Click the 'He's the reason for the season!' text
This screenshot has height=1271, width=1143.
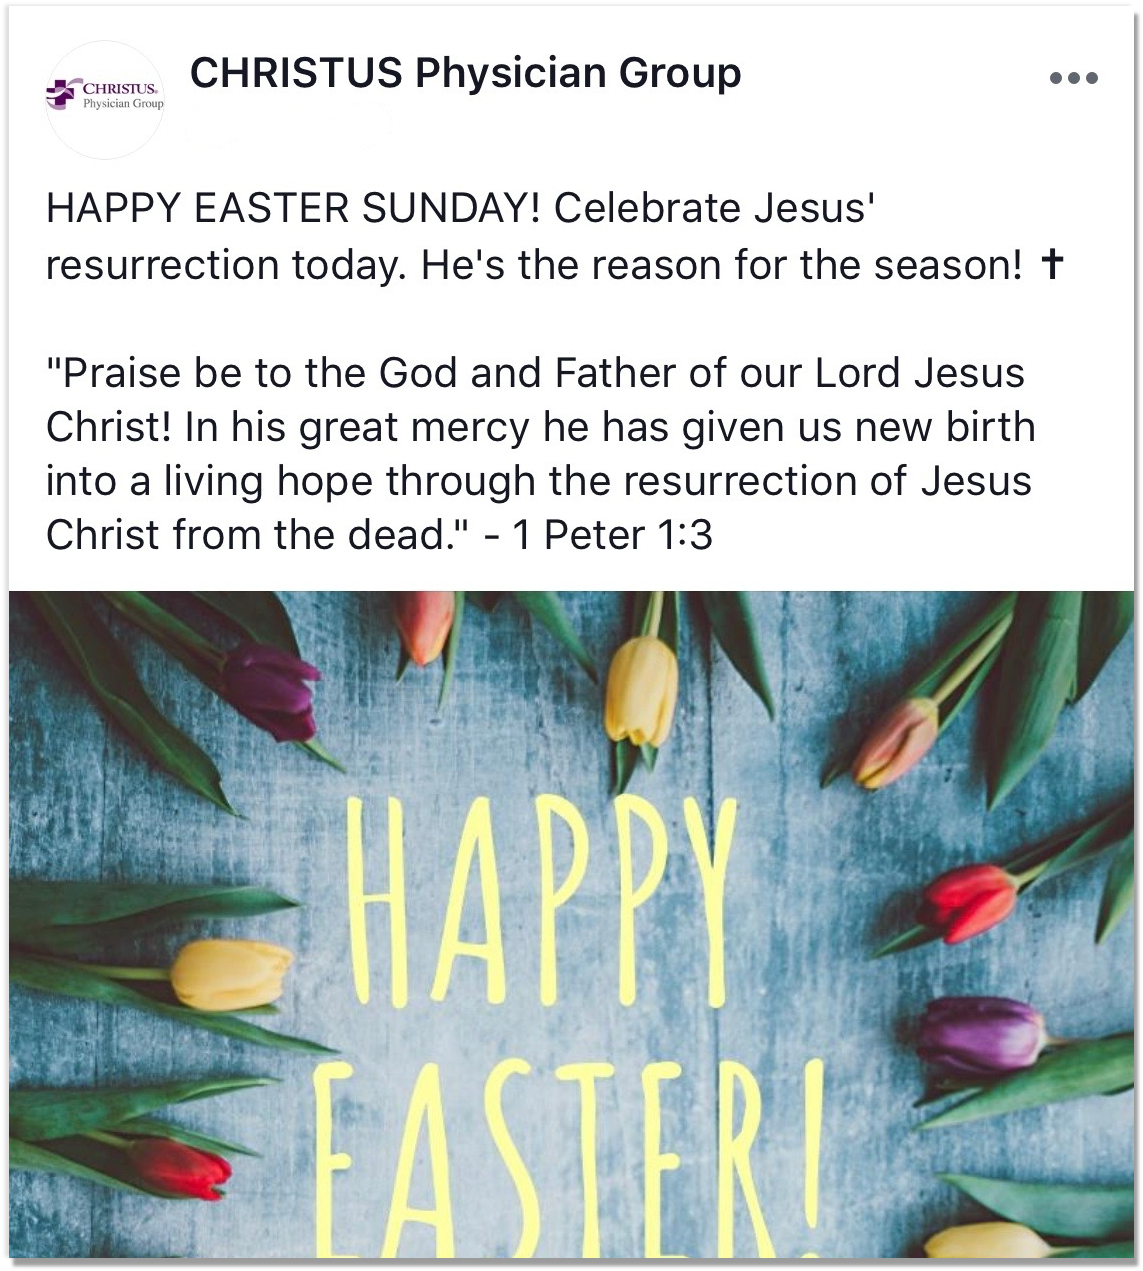tap(722, 265)
